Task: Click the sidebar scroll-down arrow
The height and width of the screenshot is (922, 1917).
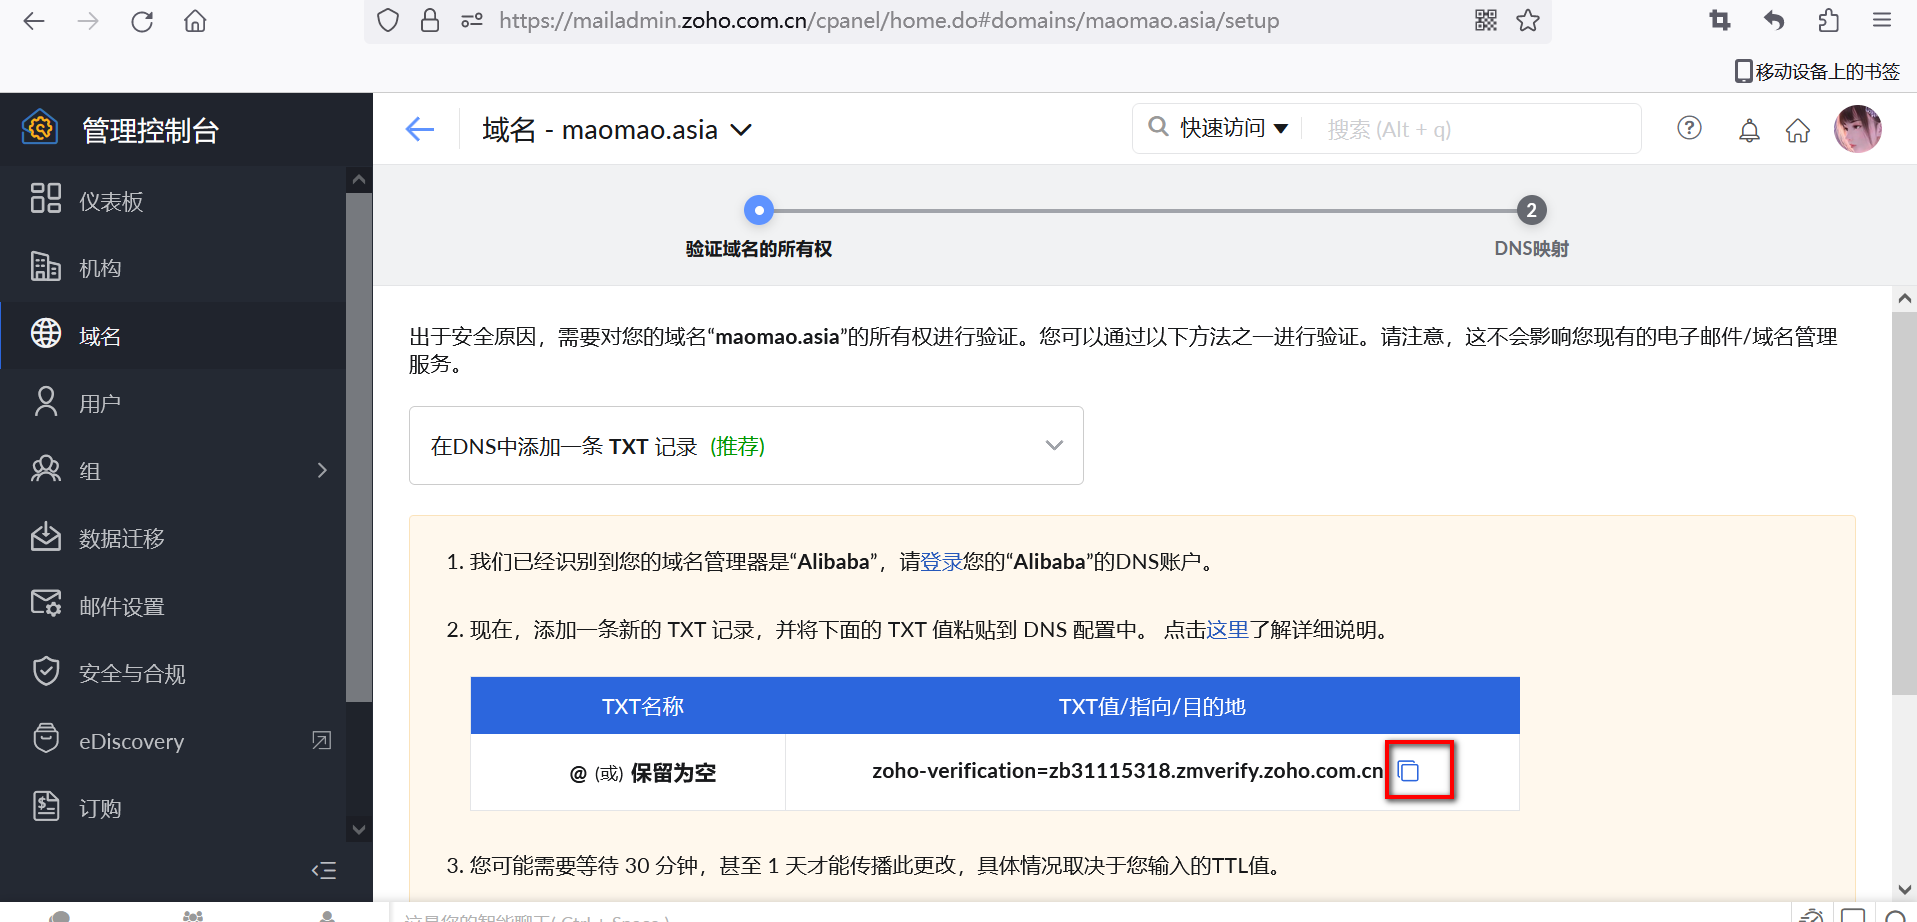Action: pos(359,829)
